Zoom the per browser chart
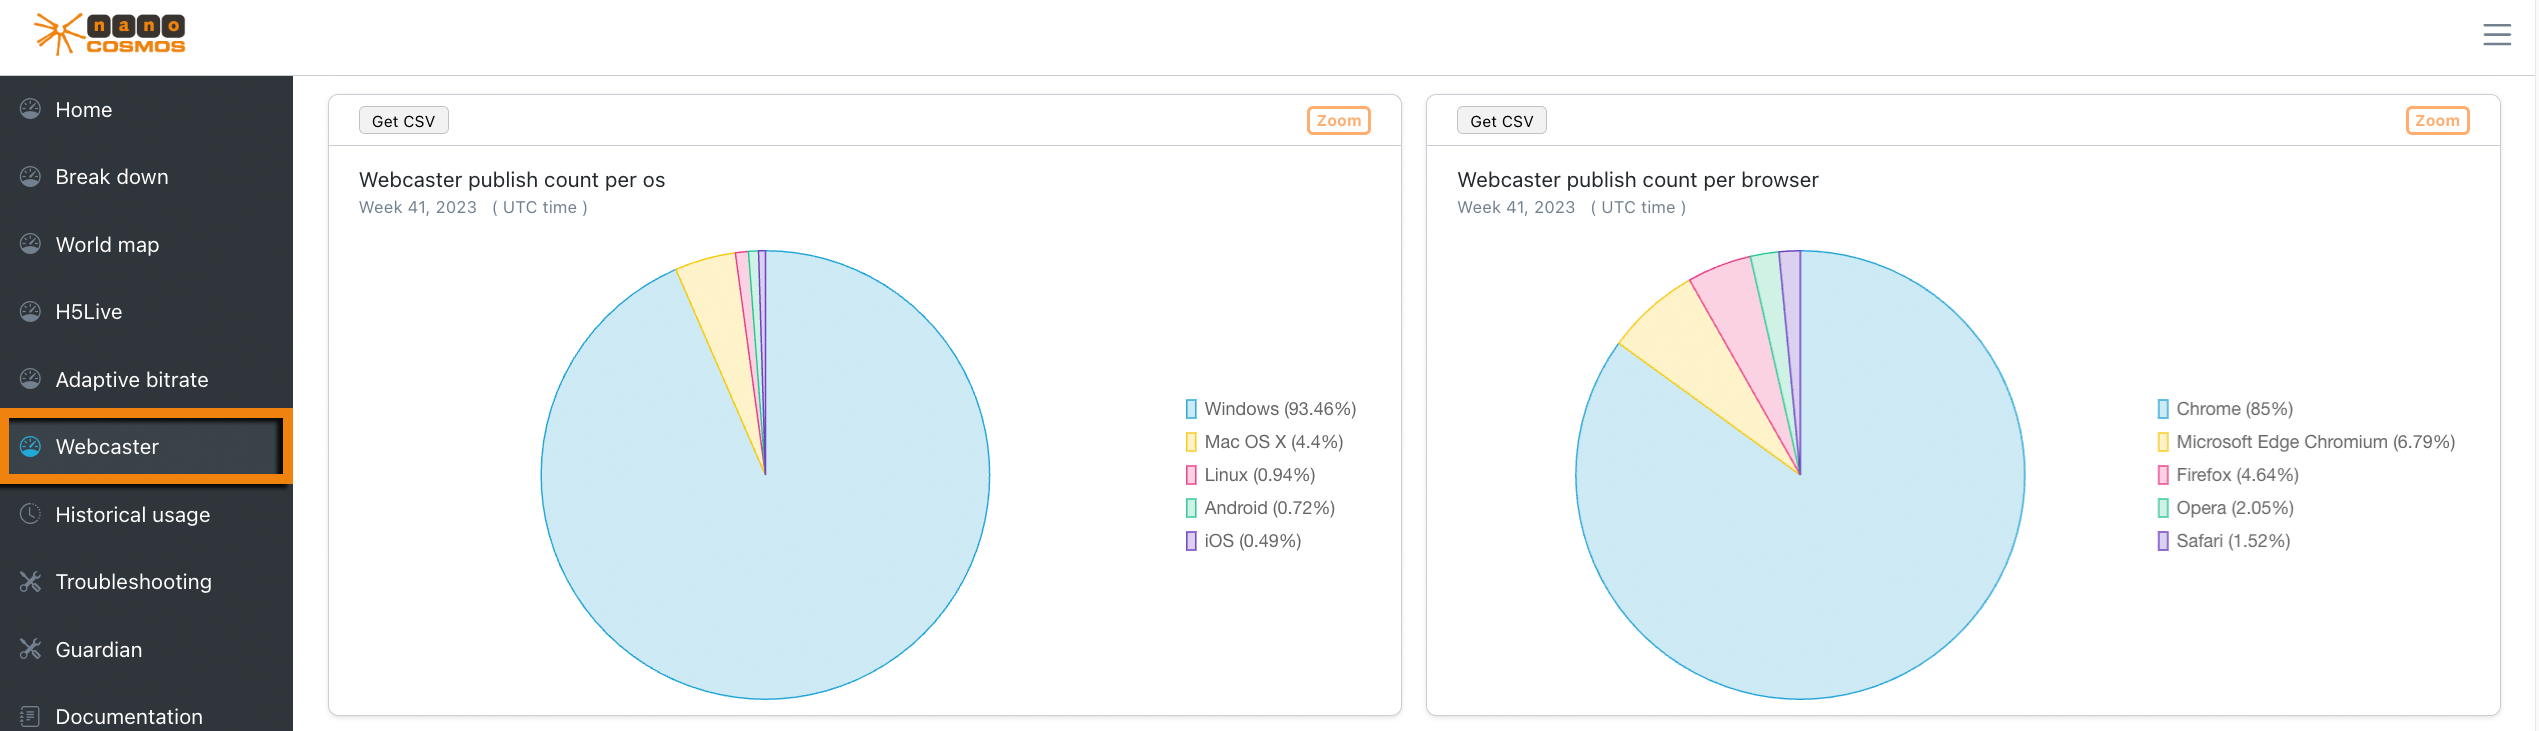This screenshot has width=2539, height=731. tap(2437, 121)
